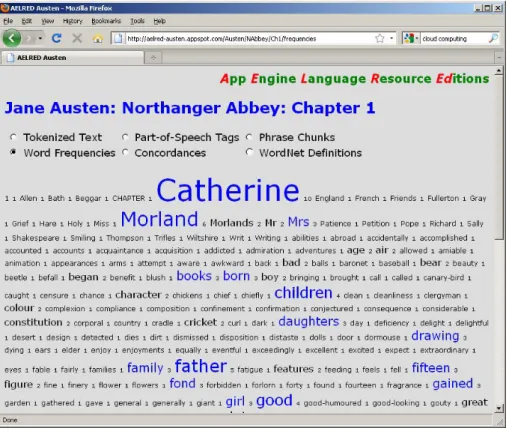Screen dimensions: 509x434
Task: Click the green Back navigation arrow
Action: coord(12,38)
